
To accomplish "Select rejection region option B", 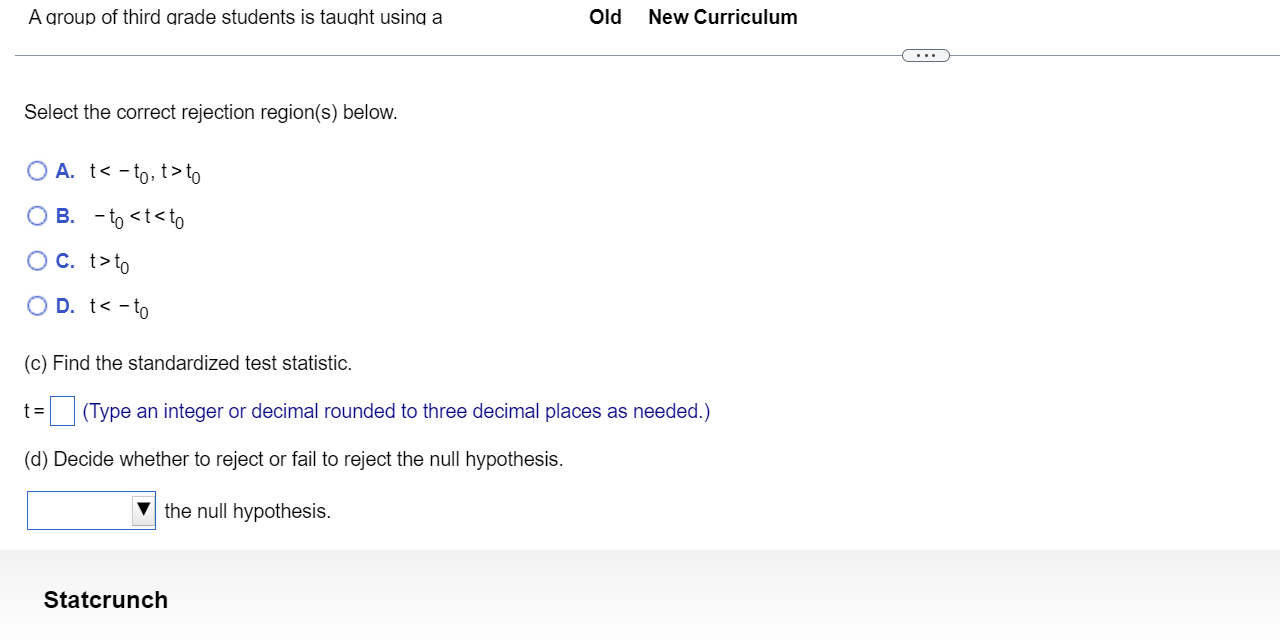I will [x=36, y=215].
